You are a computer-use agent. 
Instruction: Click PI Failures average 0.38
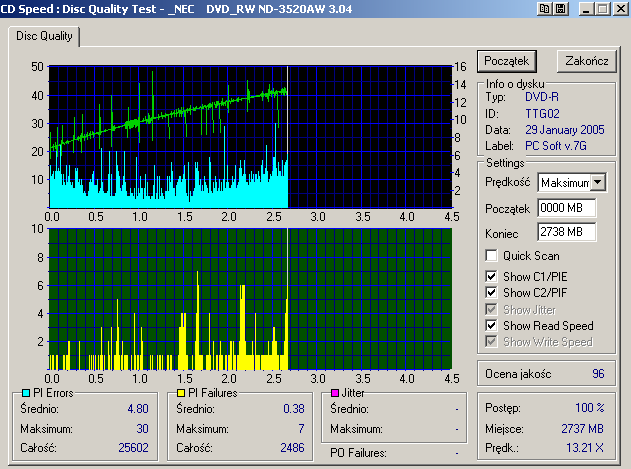[294, 409]
